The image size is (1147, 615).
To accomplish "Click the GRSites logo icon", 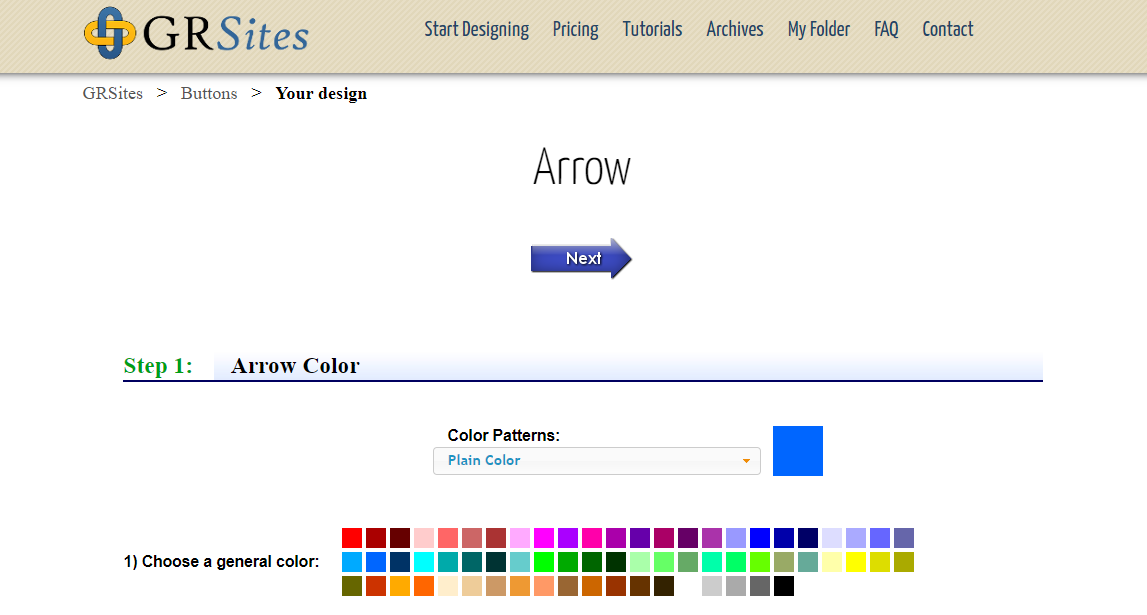I will tap(110, 31).
